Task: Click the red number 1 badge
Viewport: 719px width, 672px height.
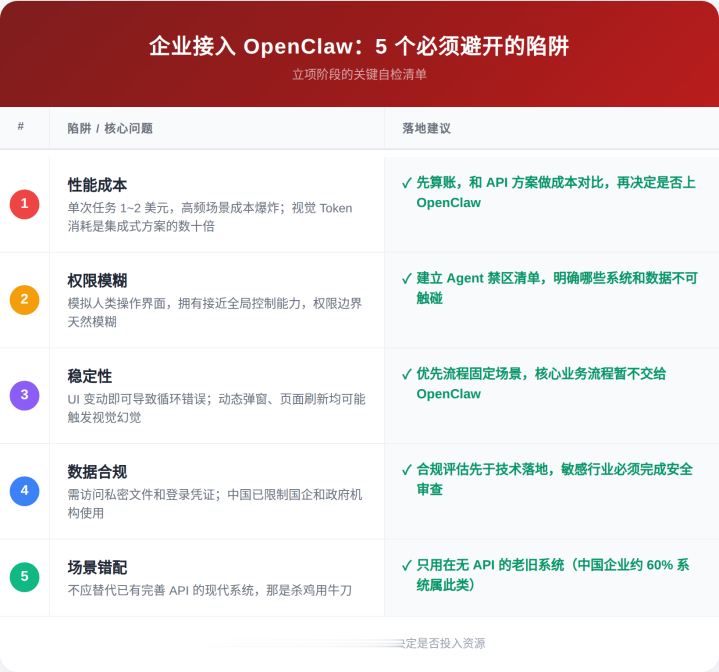Action: (24, 204)
